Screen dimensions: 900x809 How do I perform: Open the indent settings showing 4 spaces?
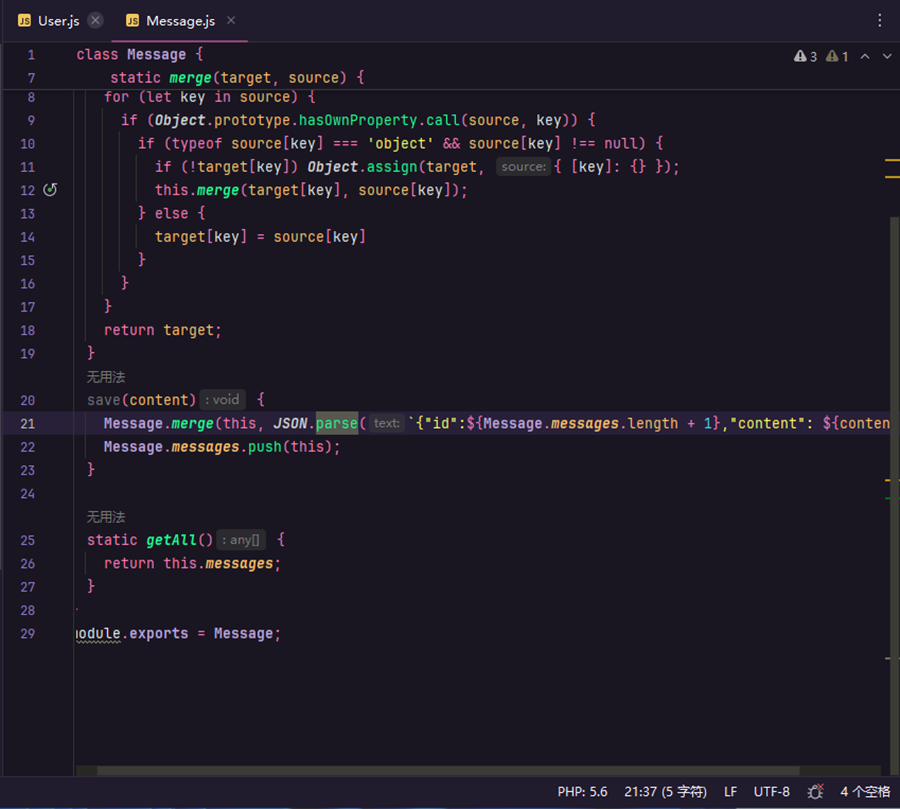point(864,792)
